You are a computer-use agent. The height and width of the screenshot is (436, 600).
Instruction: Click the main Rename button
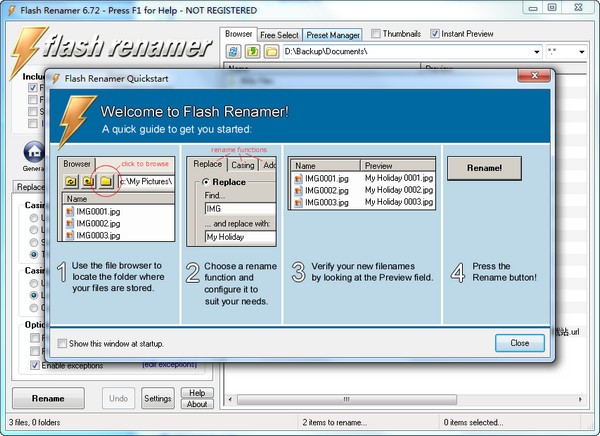(48, 398)
